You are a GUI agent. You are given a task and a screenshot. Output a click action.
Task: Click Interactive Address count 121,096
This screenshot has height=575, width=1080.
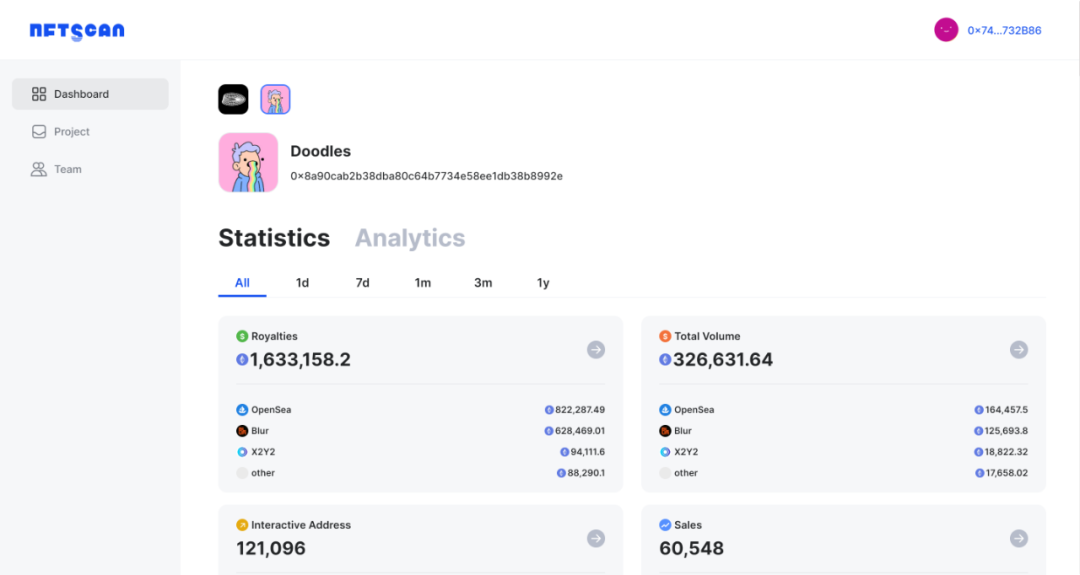tap(271, 548)
